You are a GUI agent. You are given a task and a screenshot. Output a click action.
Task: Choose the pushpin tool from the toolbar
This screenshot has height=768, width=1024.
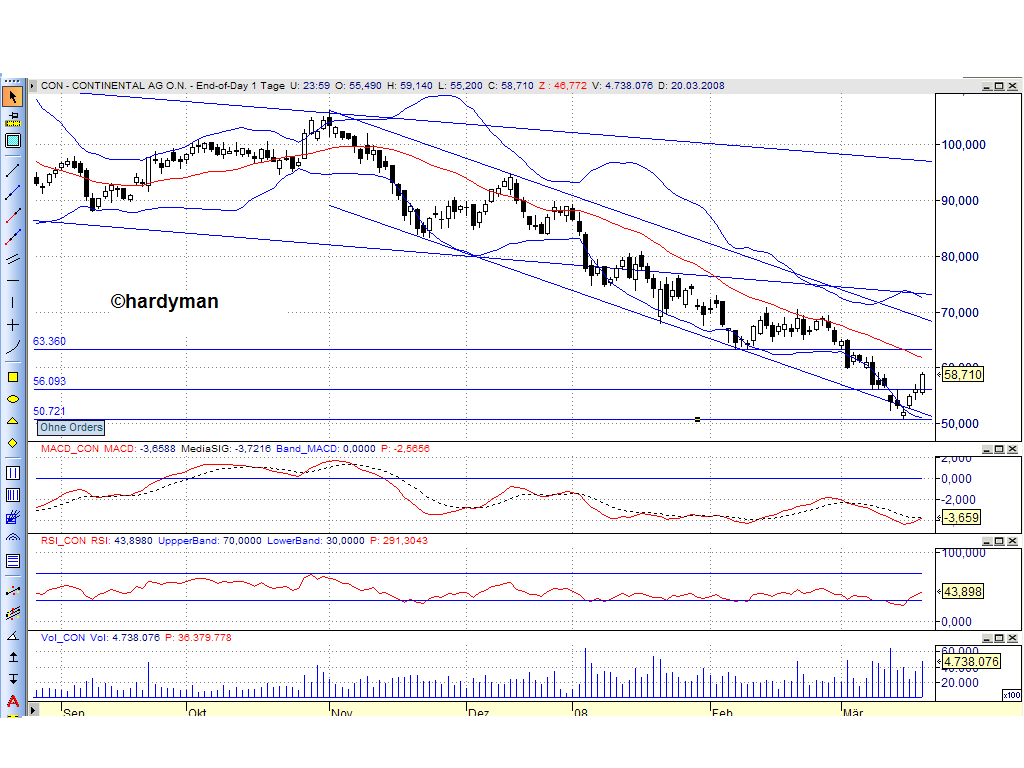coord(13,117)
